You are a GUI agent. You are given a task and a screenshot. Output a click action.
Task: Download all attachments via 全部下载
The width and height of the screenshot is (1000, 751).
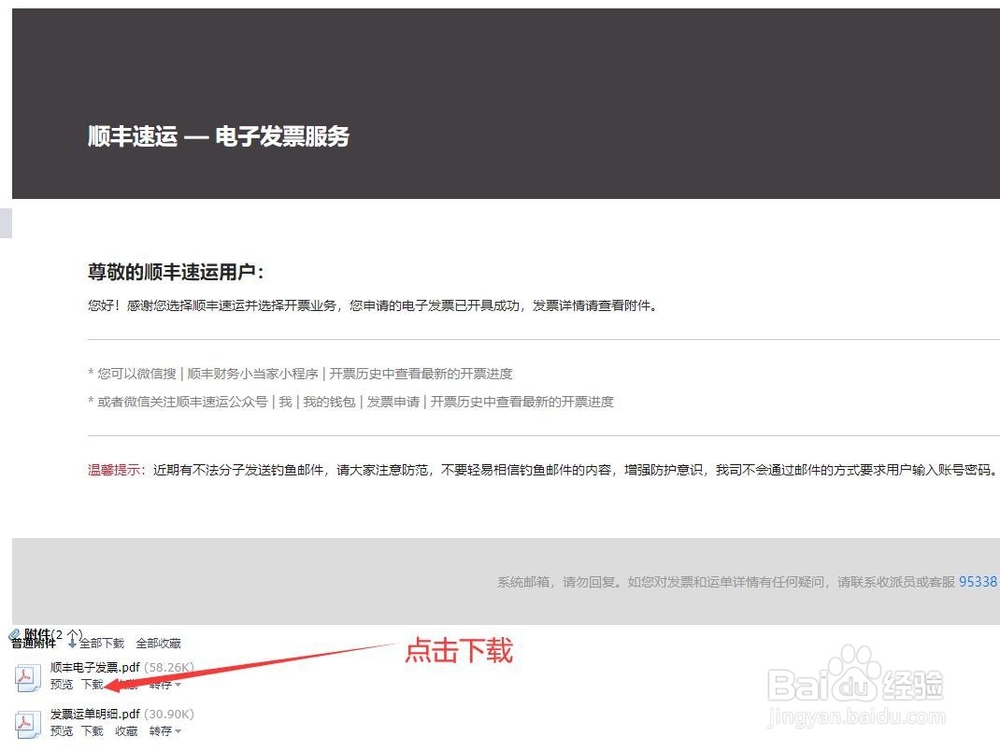[101, 643]
